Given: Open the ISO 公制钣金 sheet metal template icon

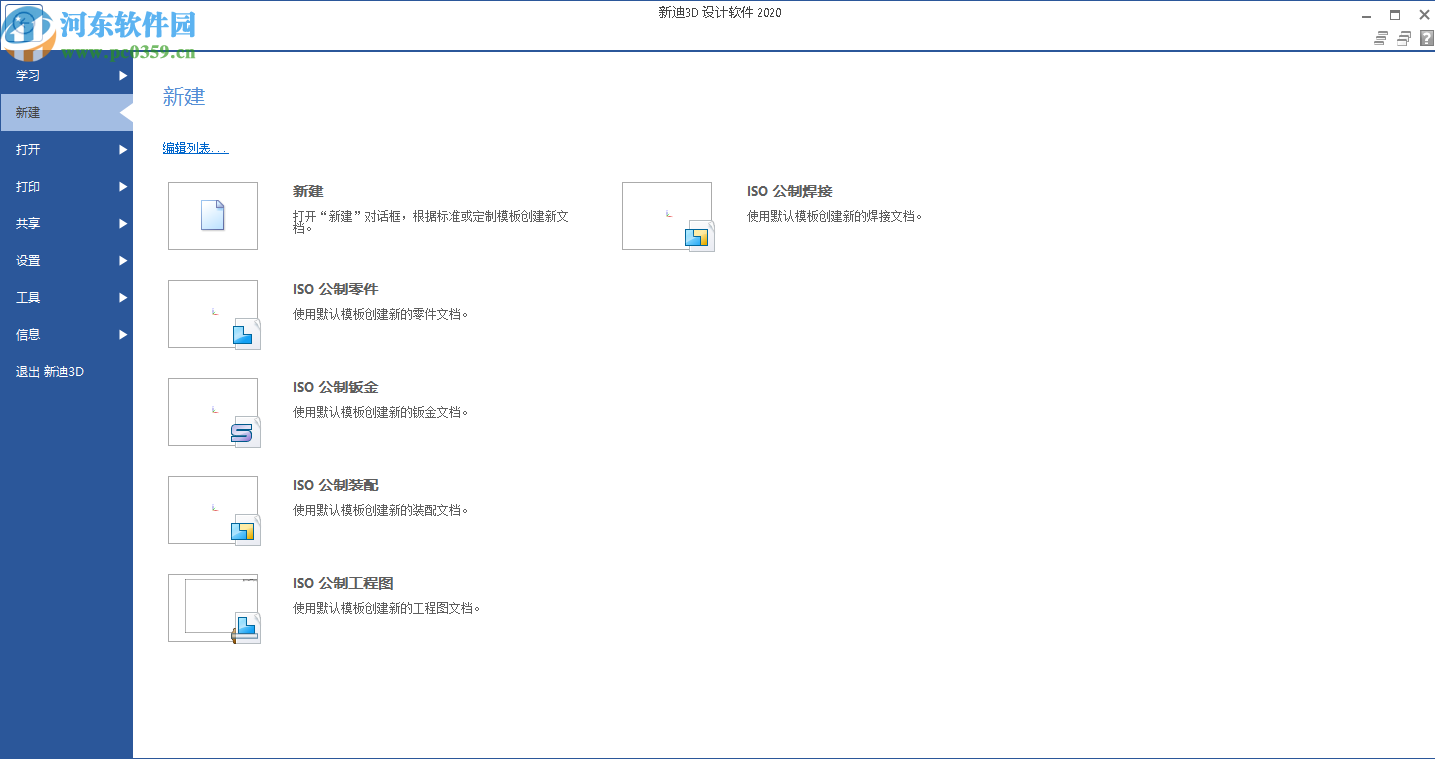Looking at the screenshot, I should tap(212, 411).
